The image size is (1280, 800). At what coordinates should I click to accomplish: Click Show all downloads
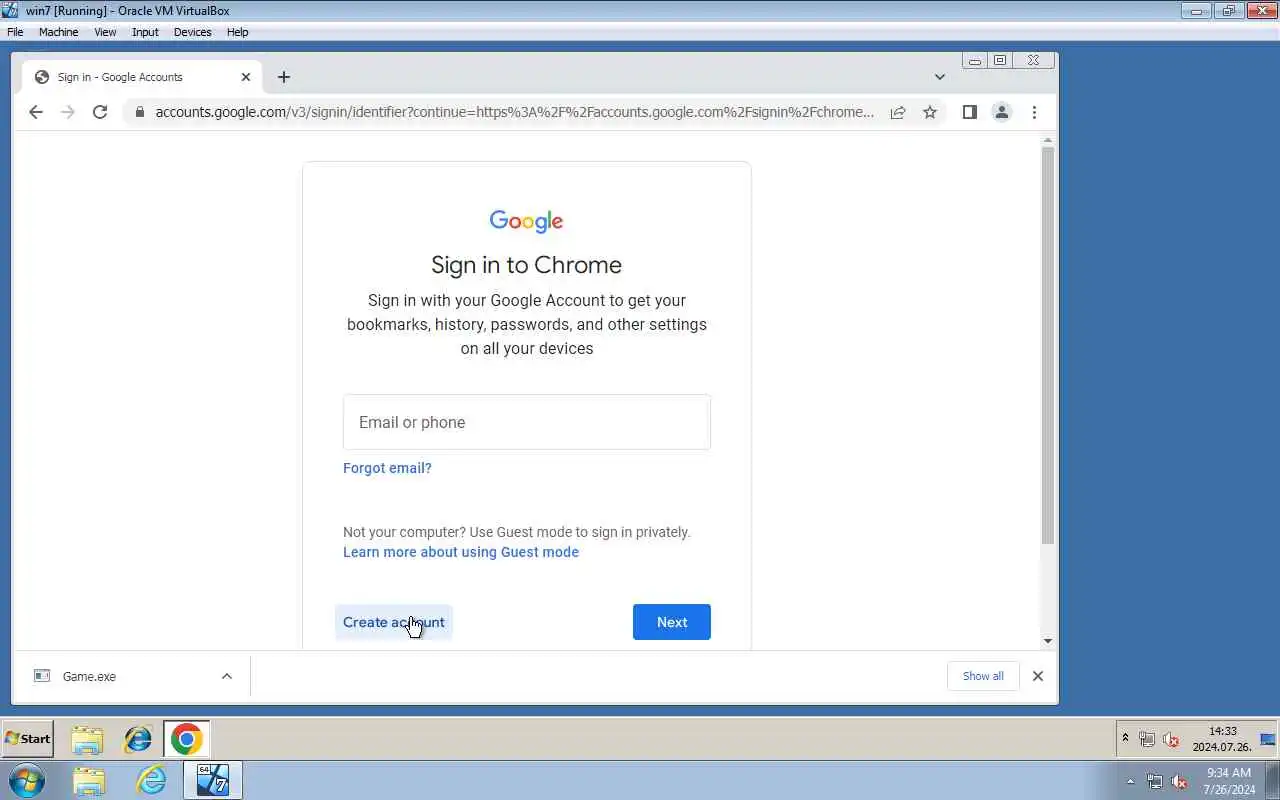[x=983, y=676]
